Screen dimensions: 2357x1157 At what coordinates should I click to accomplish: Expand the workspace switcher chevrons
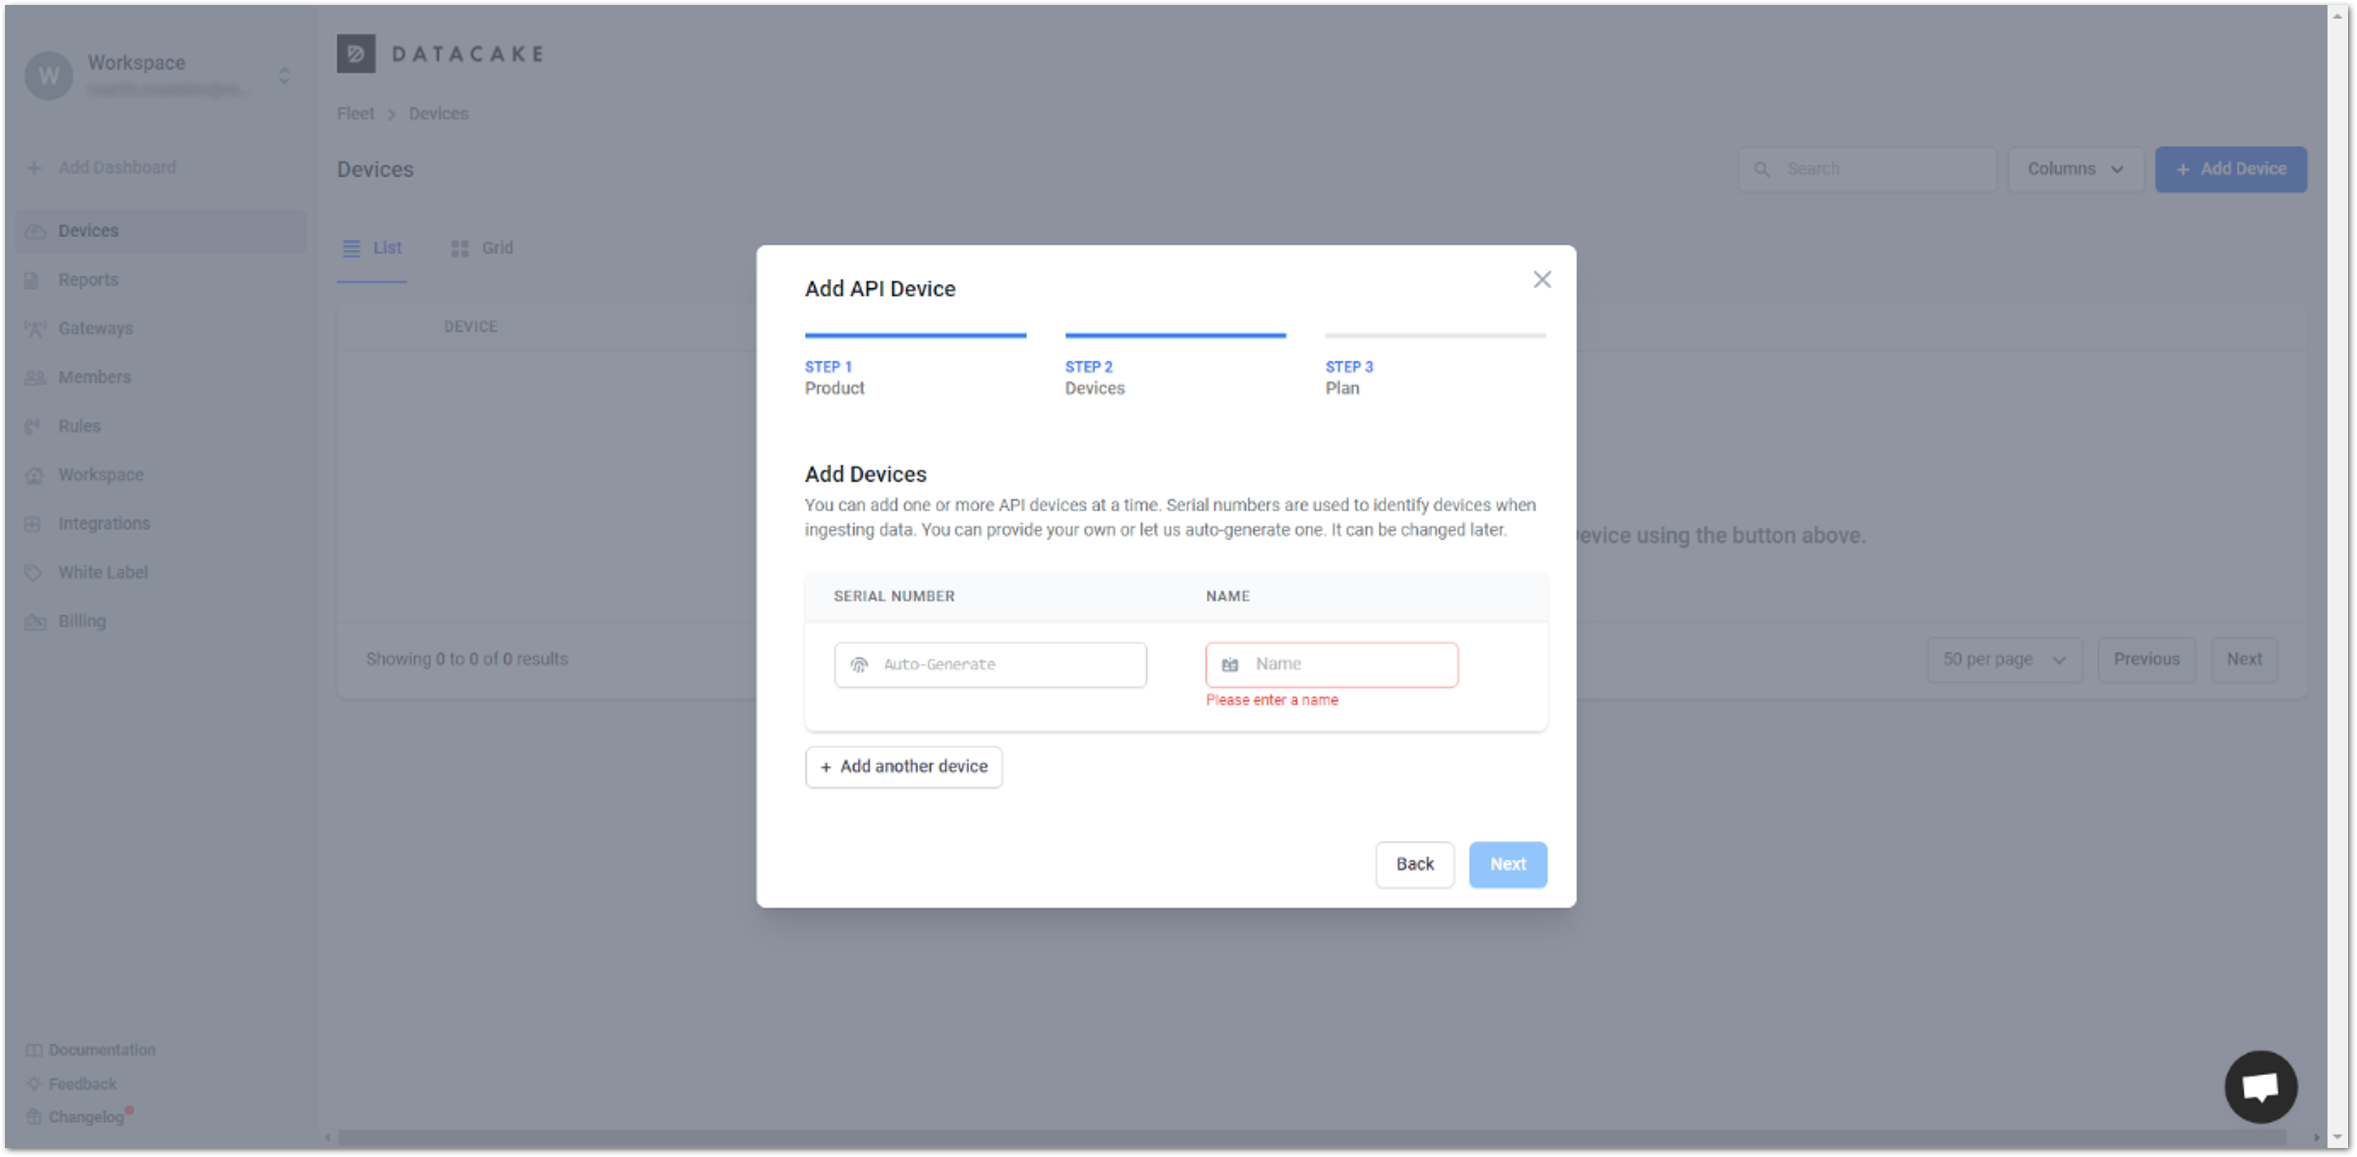coord(284,76)
